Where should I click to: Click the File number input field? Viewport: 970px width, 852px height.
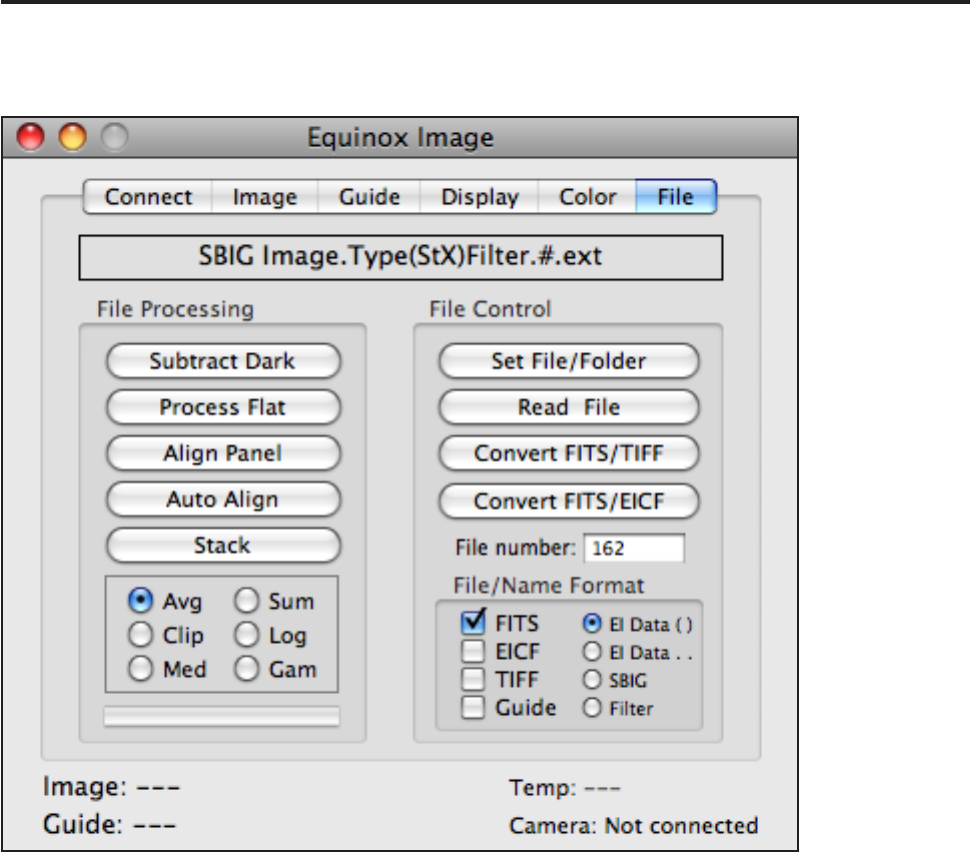click(x=634, y=548)
